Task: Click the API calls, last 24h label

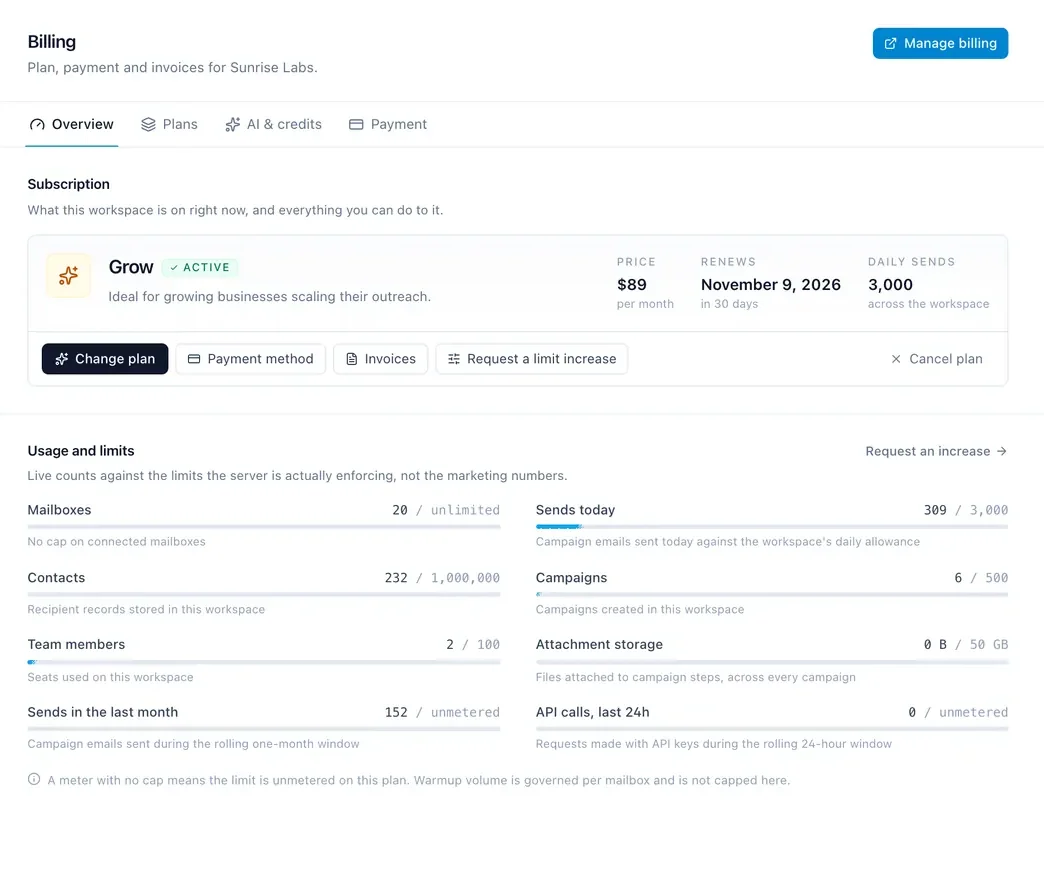Action: point(593,712)
